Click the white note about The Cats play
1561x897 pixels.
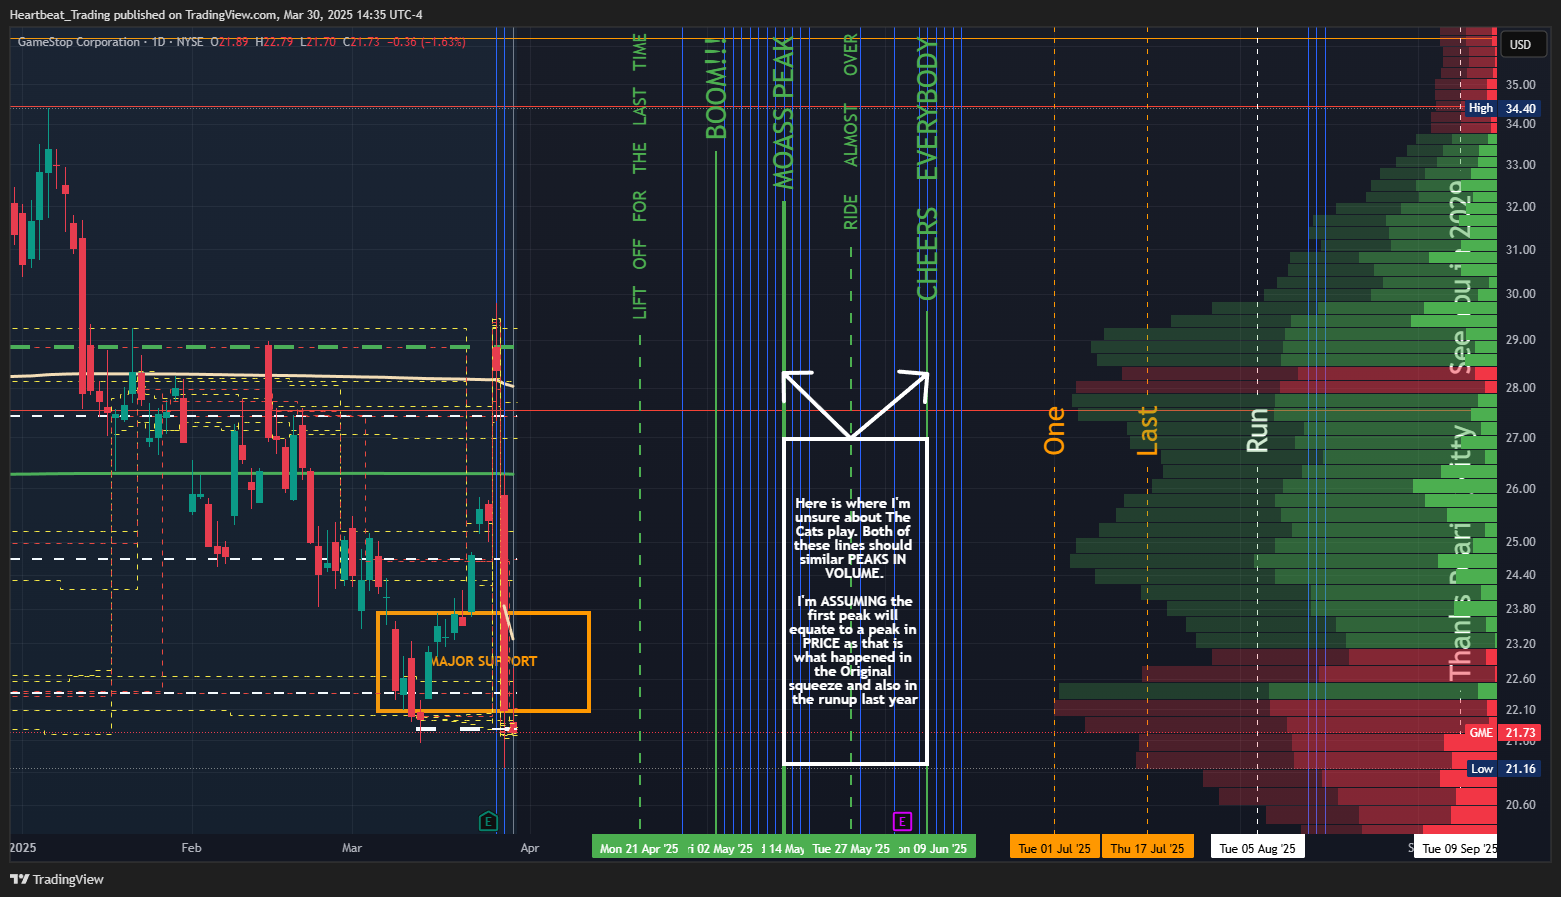854,601
